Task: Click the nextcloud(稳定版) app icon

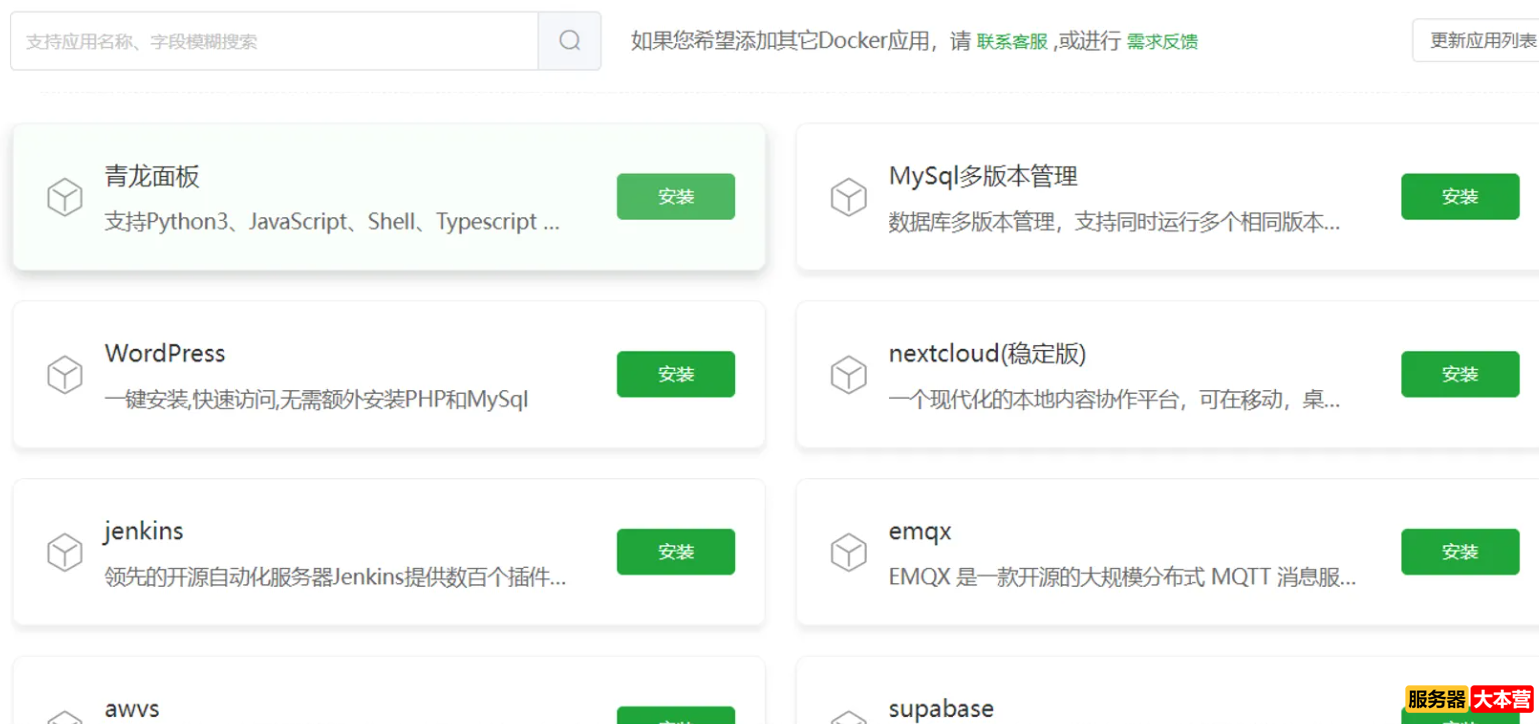Action: pyautogui.click(x=849, y=374)
